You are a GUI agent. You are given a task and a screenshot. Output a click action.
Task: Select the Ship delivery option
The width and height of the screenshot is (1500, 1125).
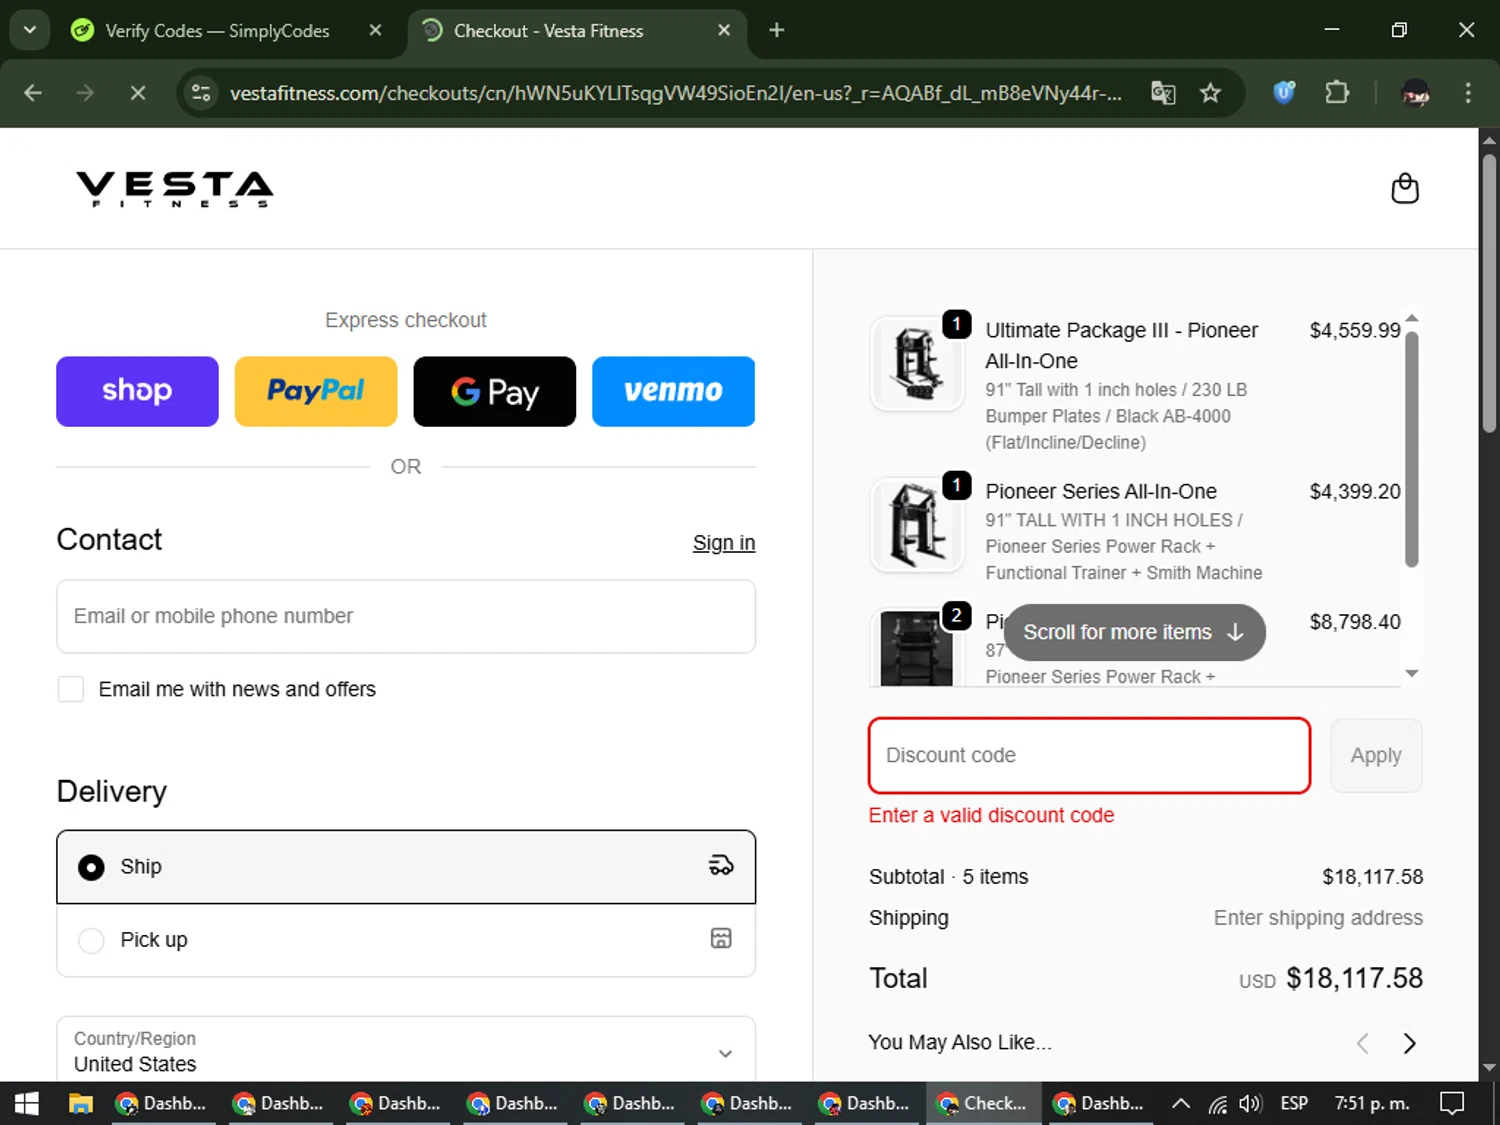pos(406,867)
